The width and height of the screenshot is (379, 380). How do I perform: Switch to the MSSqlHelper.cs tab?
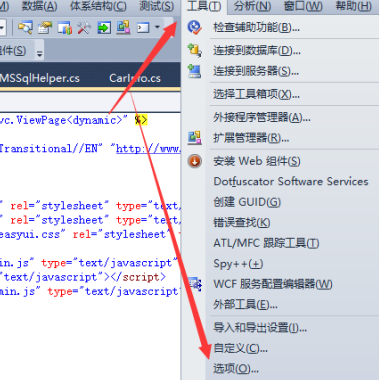pos(40,78)
